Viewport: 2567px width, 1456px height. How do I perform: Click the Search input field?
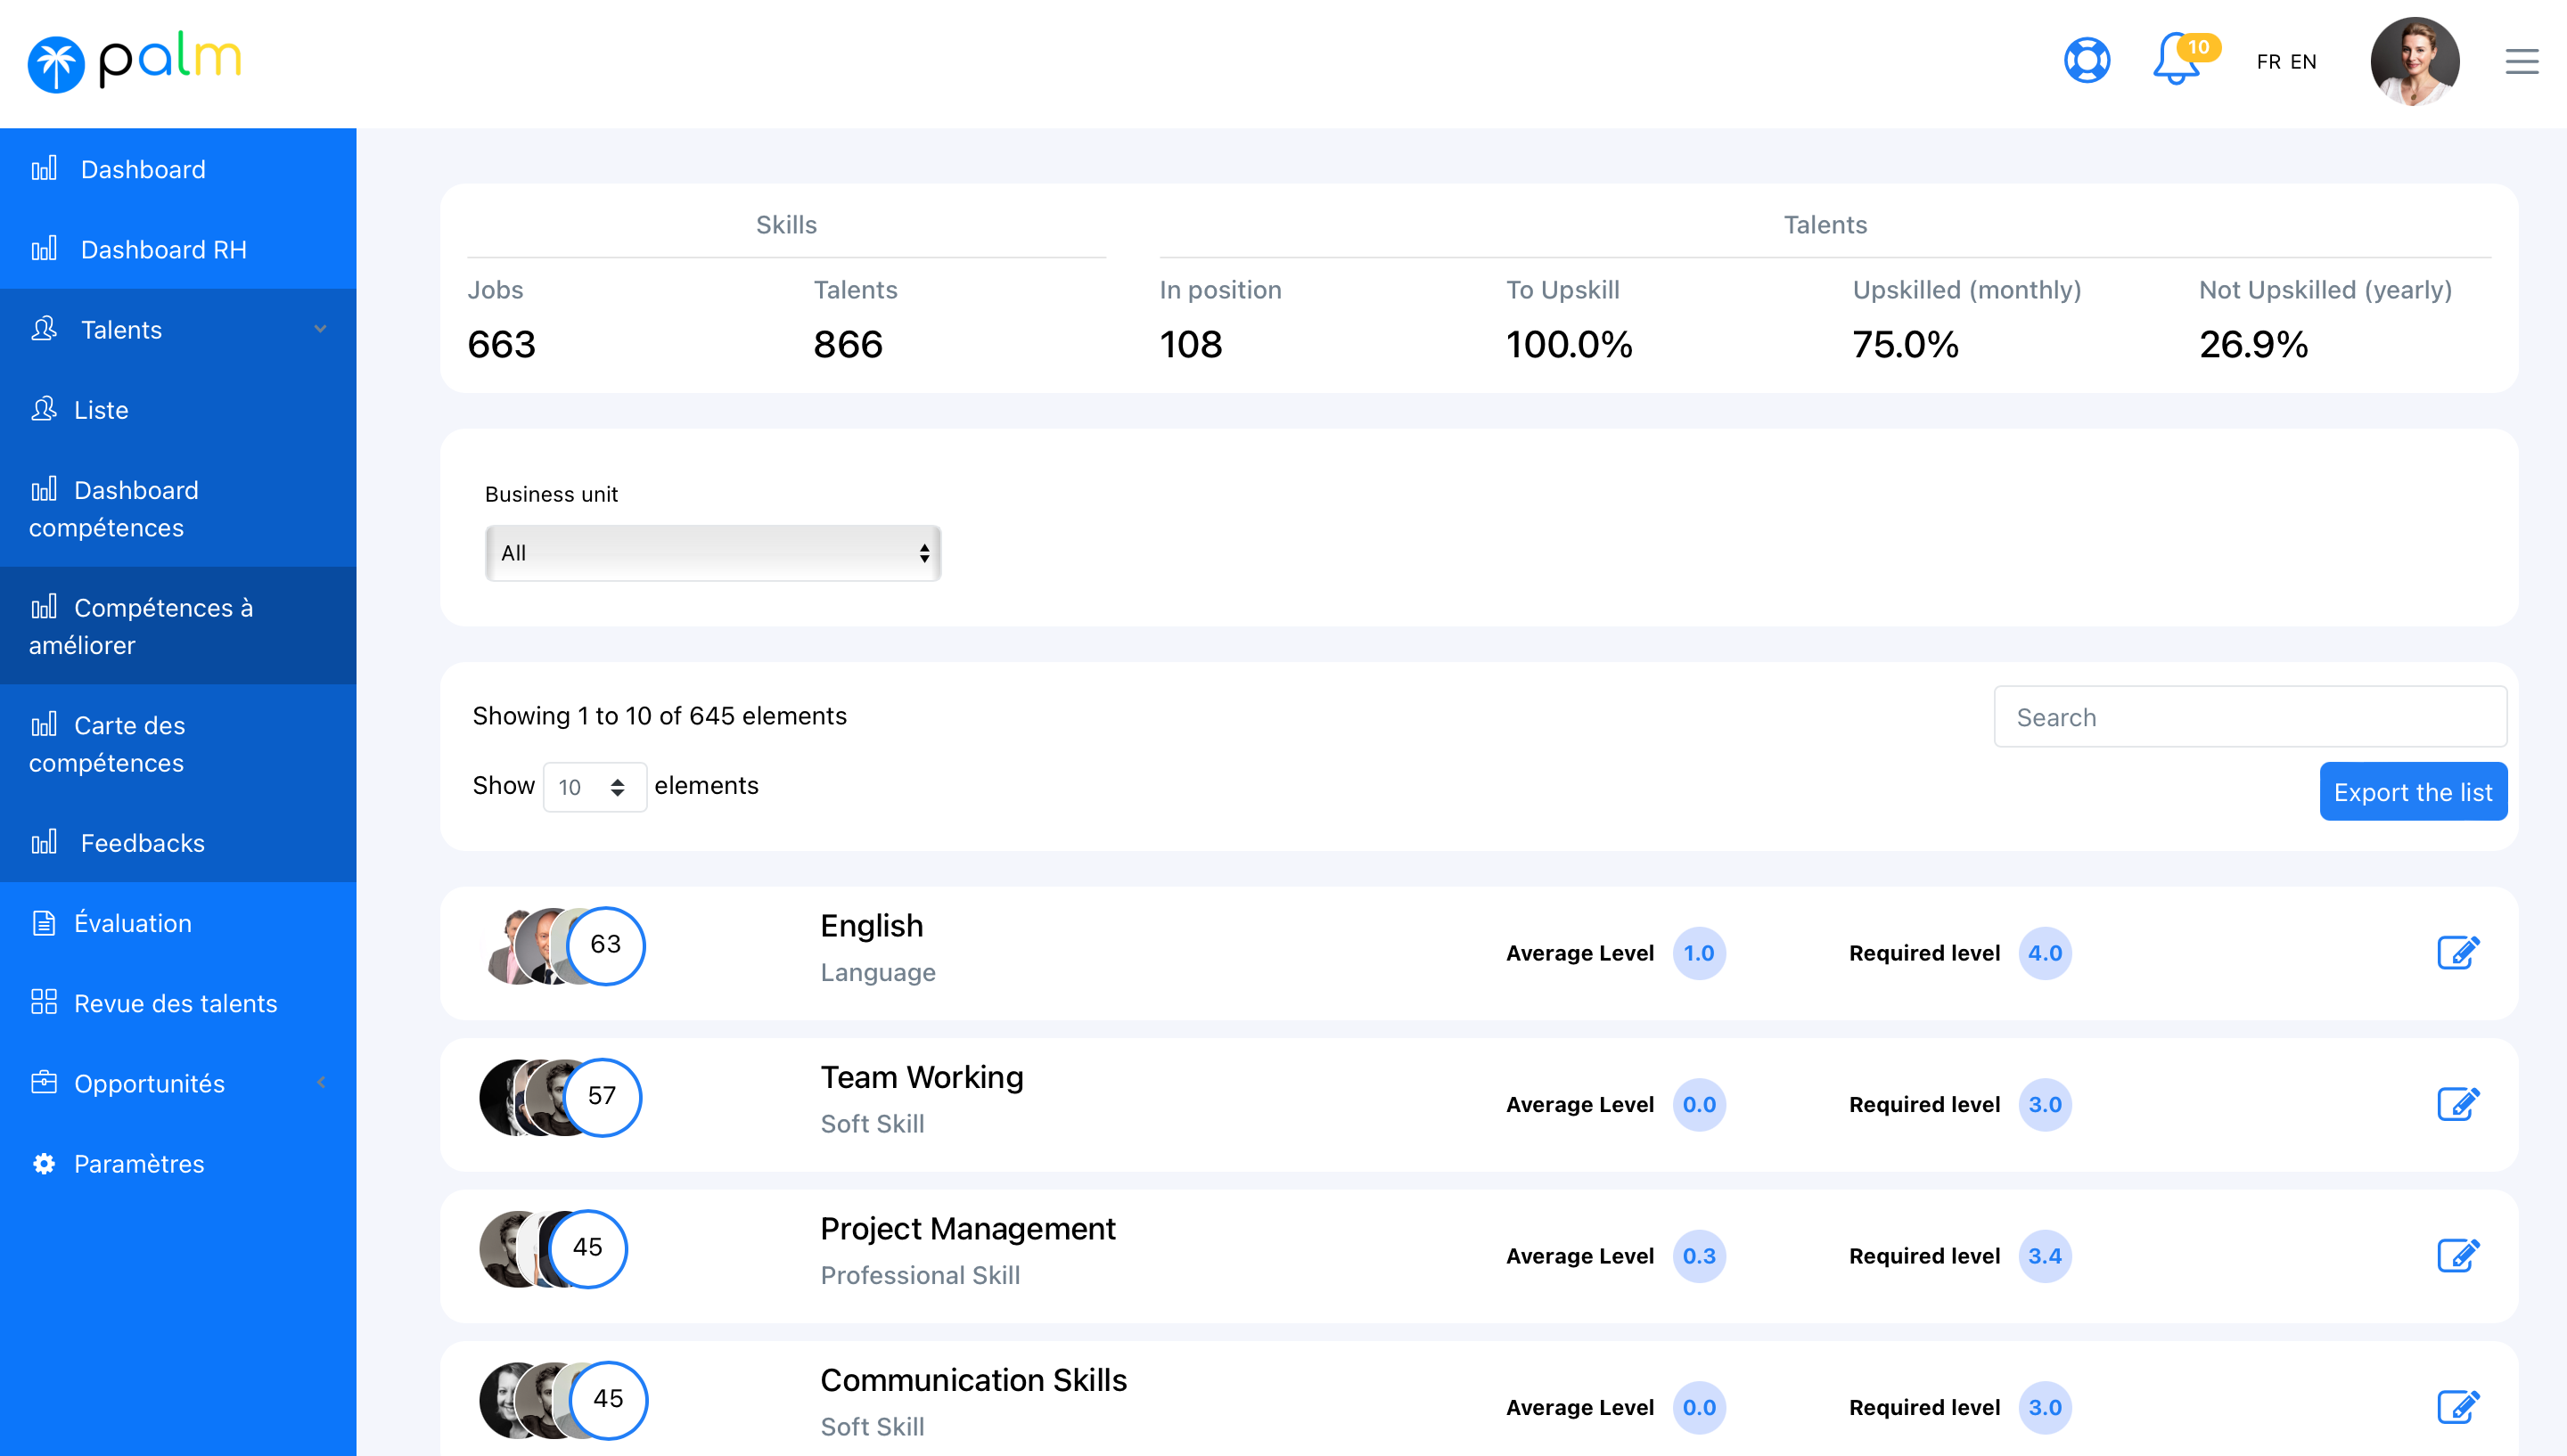coord(2249,717)
